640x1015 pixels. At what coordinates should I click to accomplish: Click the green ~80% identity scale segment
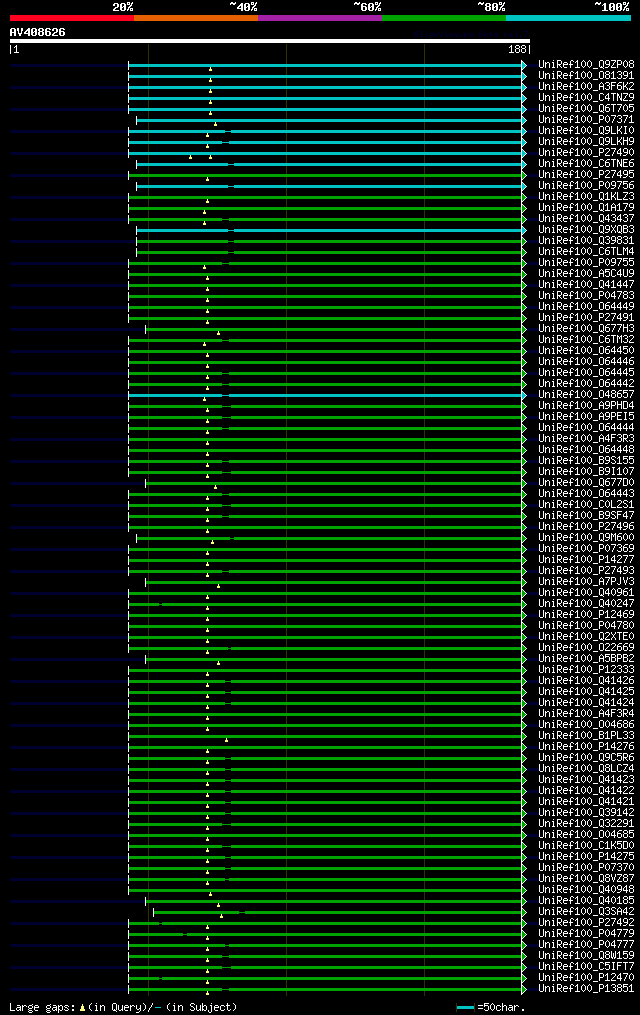point(444,18)
